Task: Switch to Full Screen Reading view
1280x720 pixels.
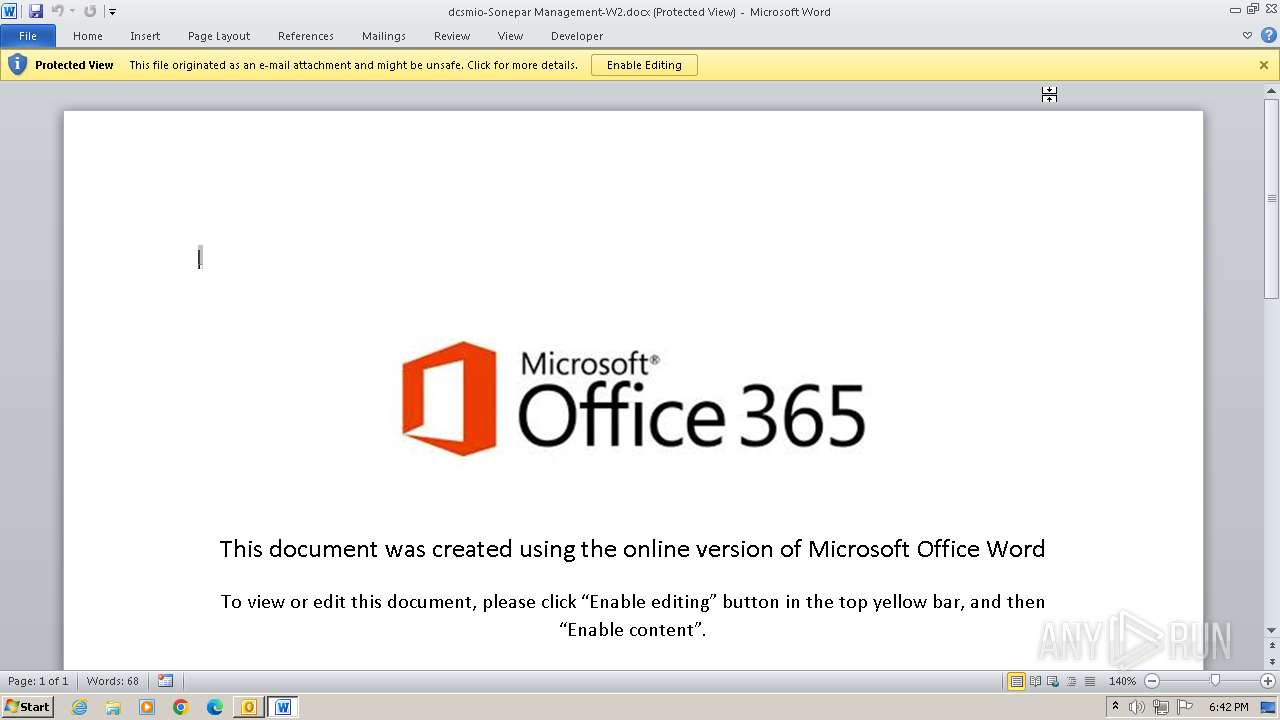Action: click(x=1035, y=681)
